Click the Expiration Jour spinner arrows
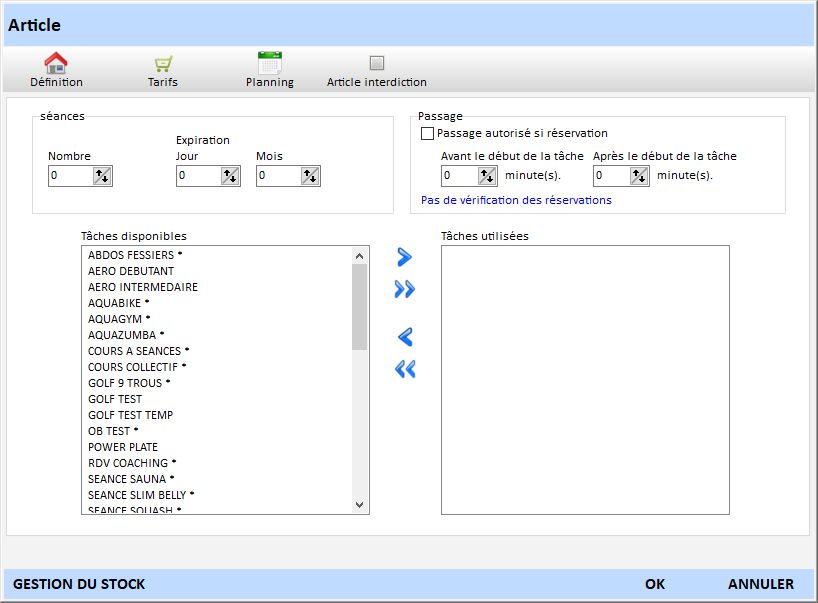The width and height of the screenshot is (818, 603). (x=231, y=176)
